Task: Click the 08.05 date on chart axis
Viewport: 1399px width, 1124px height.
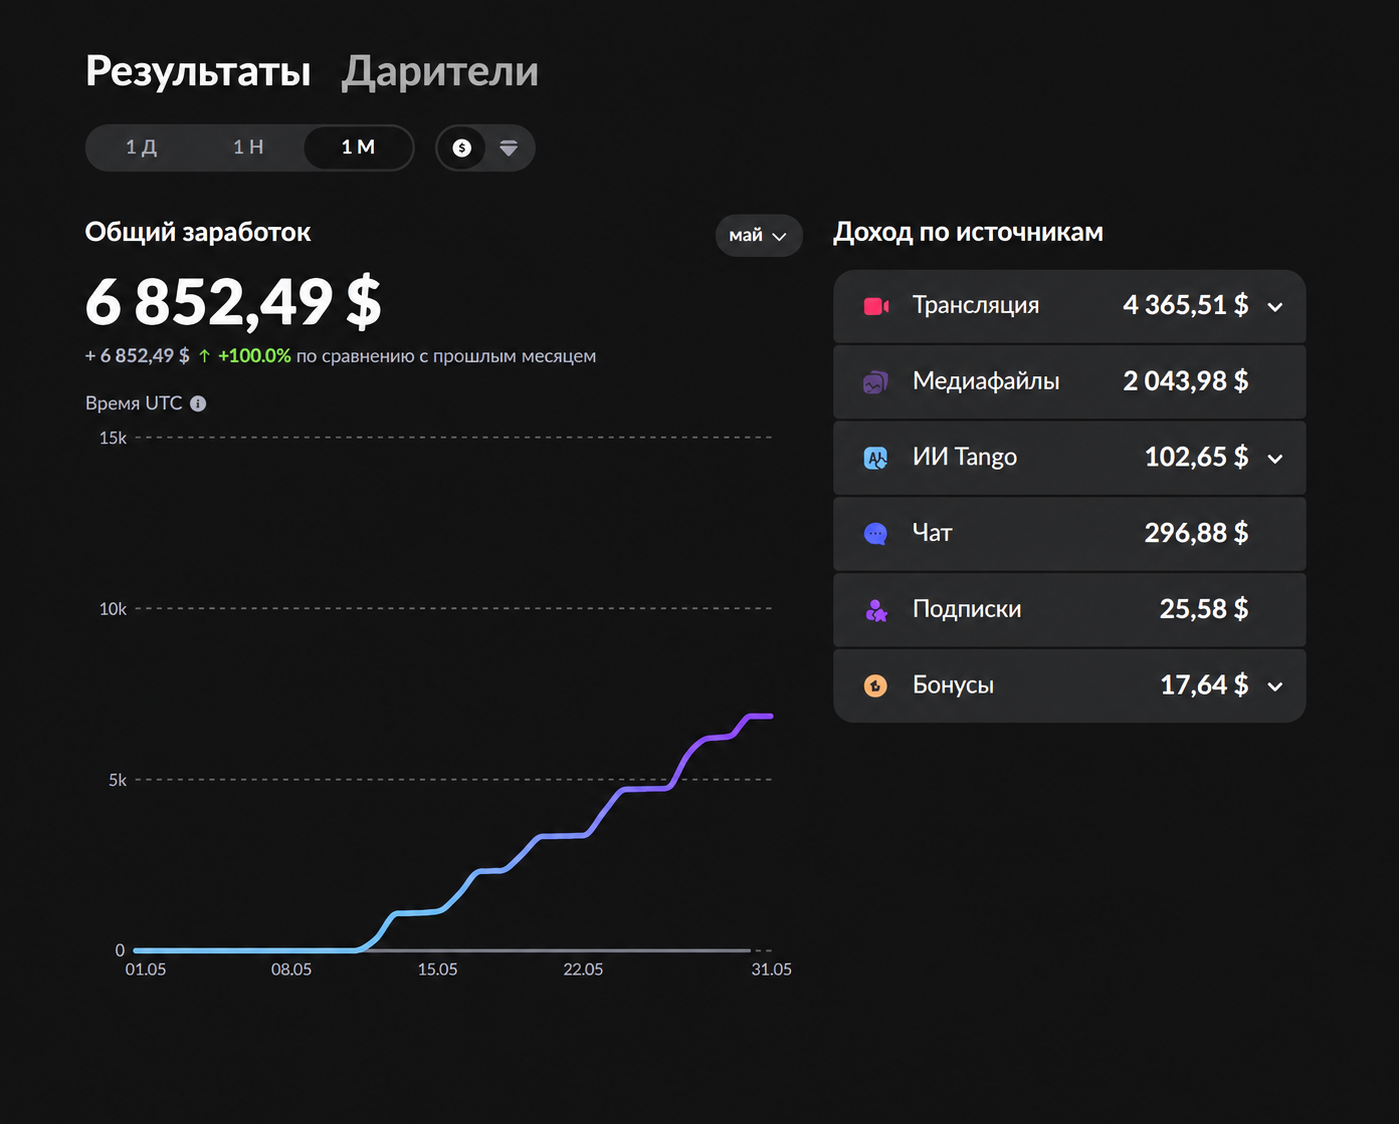Action: [x=291, y=970]
